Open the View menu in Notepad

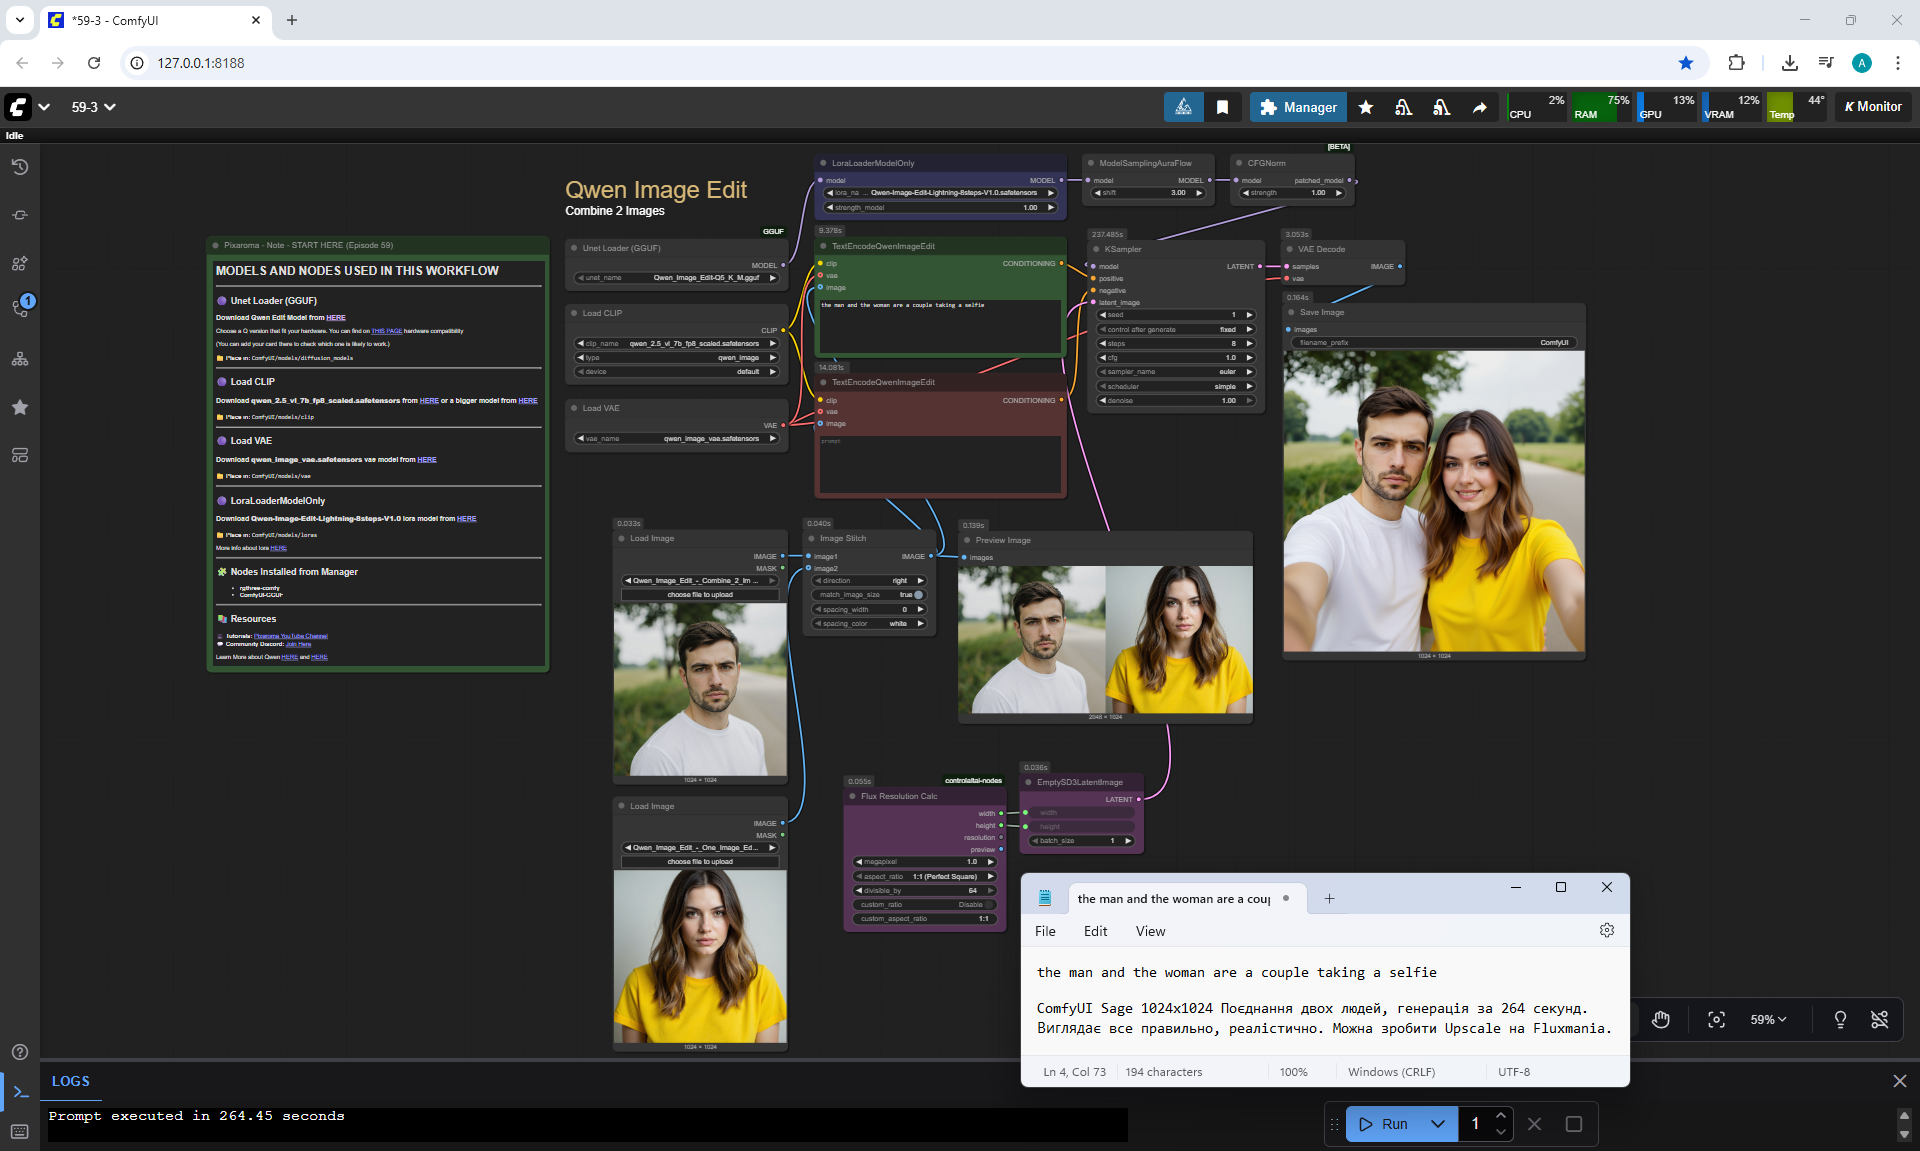pos(1150,931)
